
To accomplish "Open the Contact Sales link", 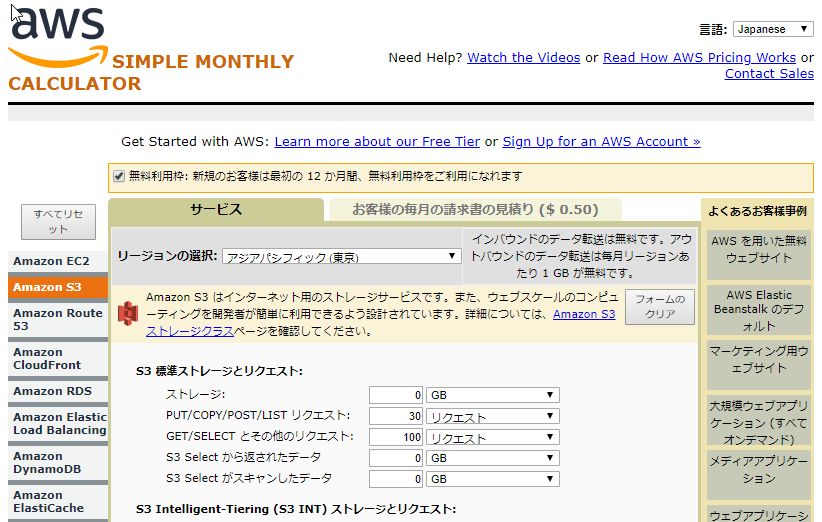I will [769, 74].
